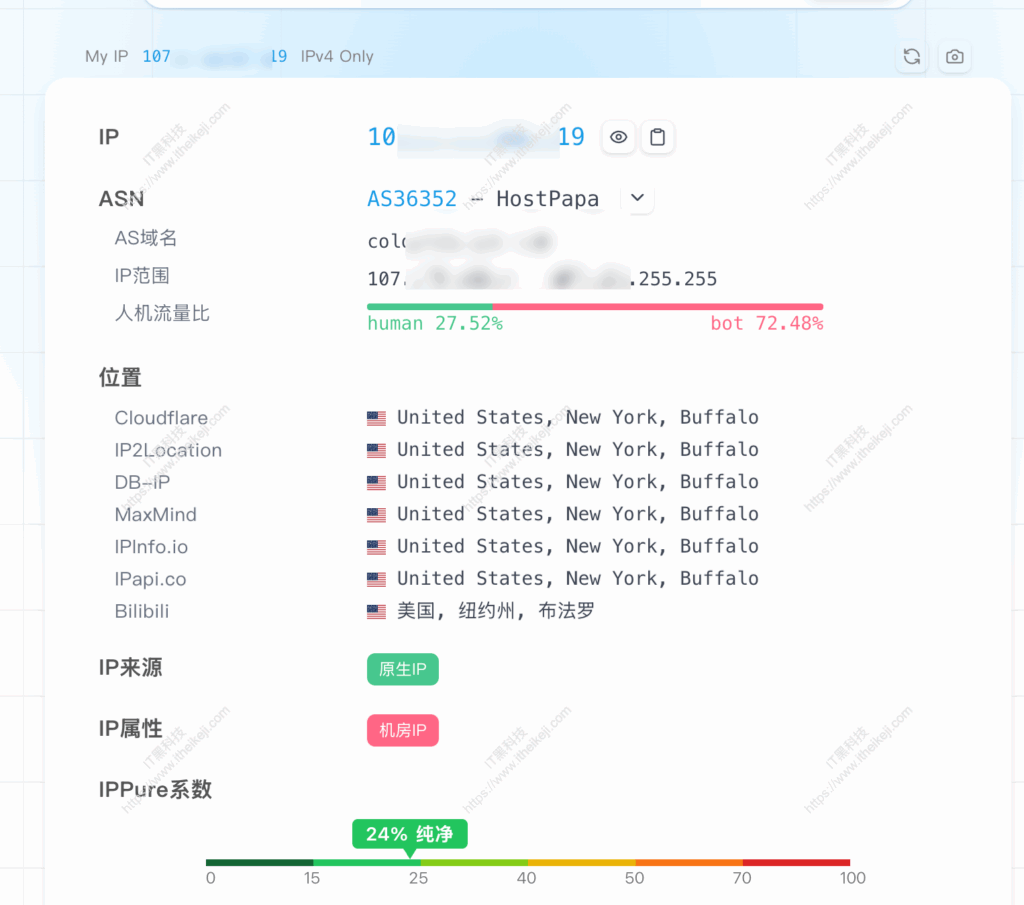The image size is (1024, 905).
Task: Expand ASN details using the chevron
Action: pyautogui.click(x=637, y=198)
